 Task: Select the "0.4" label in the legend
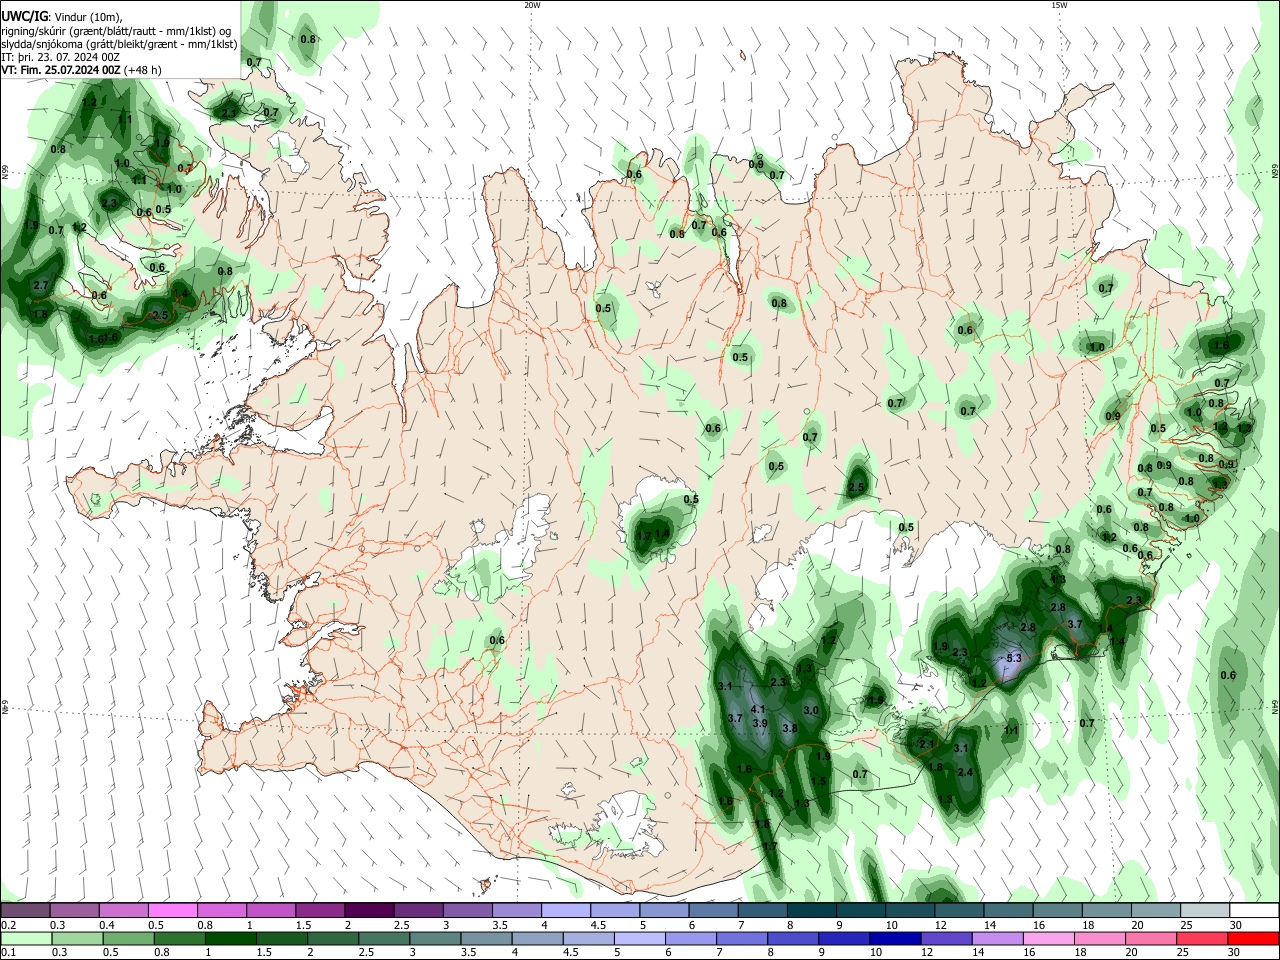click(x=107, y=926)
